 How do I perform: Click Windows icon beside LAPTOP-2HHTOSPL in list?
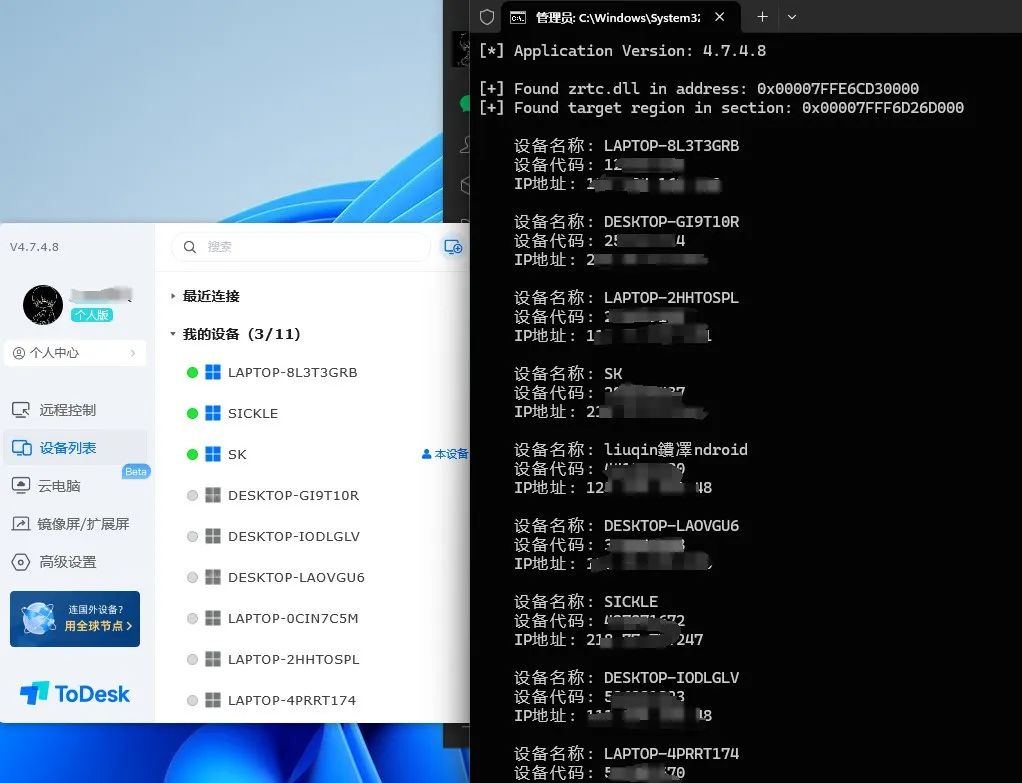tap(212, 659)
